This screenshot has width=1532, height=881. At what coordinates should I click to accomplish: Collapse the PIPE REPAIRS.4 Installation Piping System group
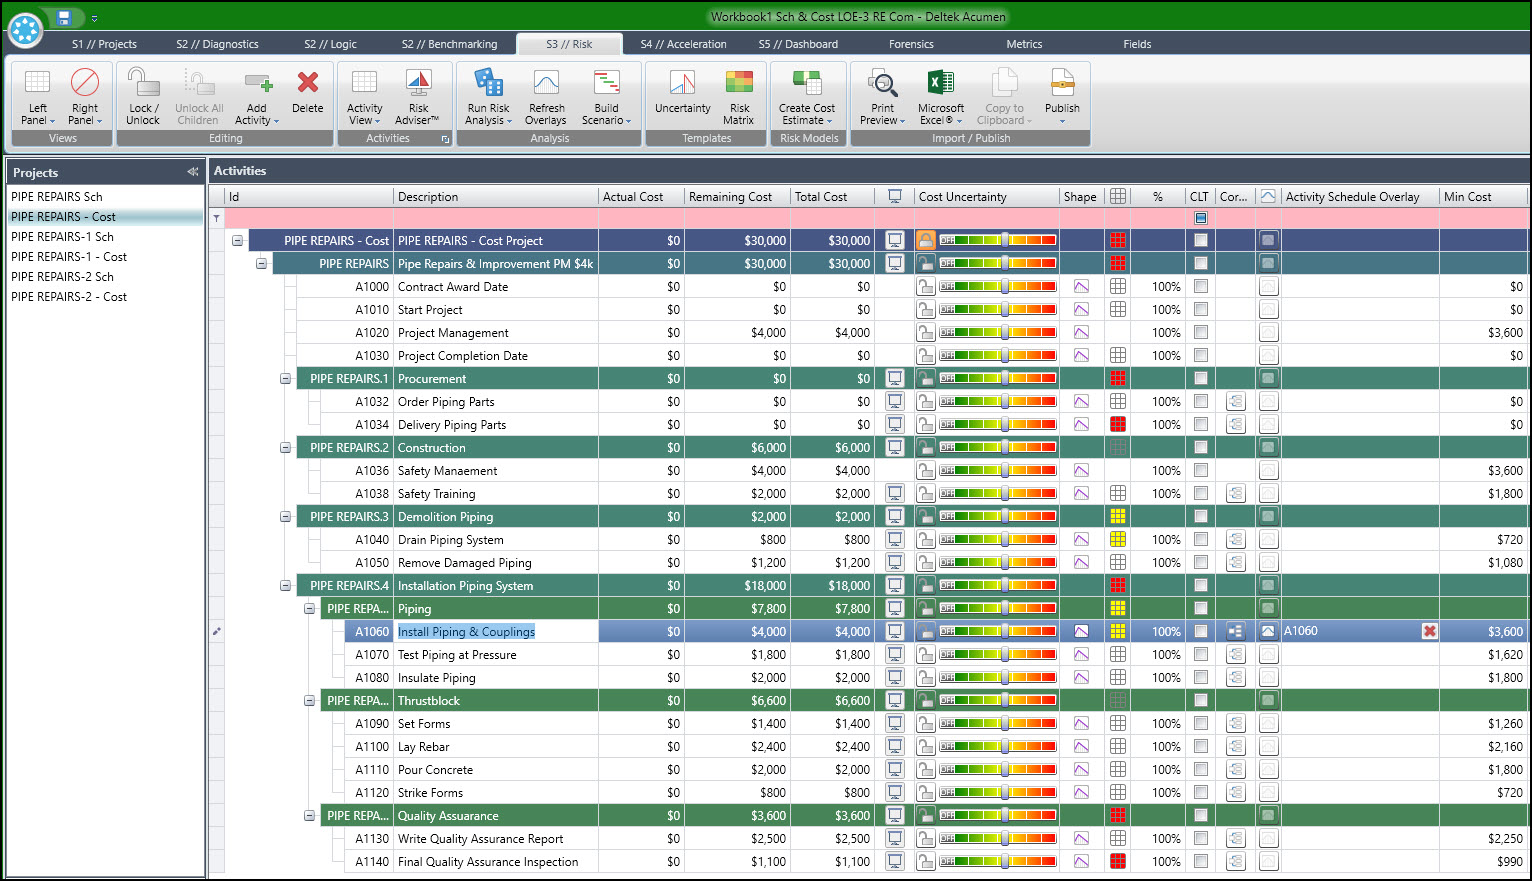285,586
